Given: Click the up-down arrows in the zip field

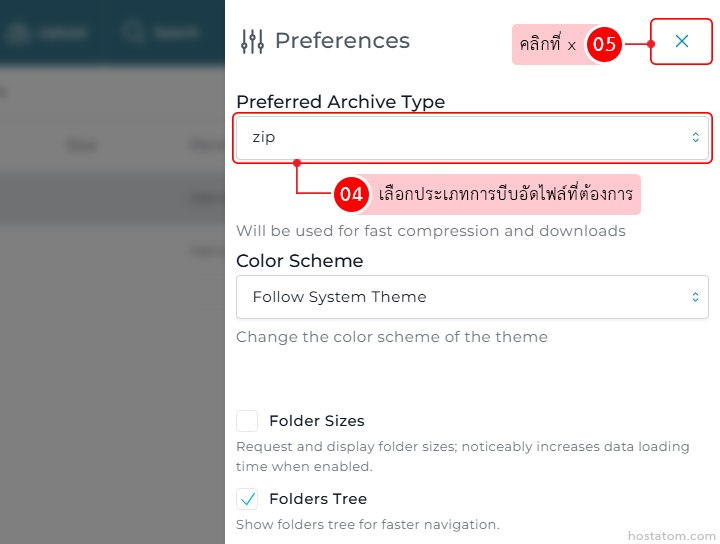Looking at the screenshot, I should [695, 137].
